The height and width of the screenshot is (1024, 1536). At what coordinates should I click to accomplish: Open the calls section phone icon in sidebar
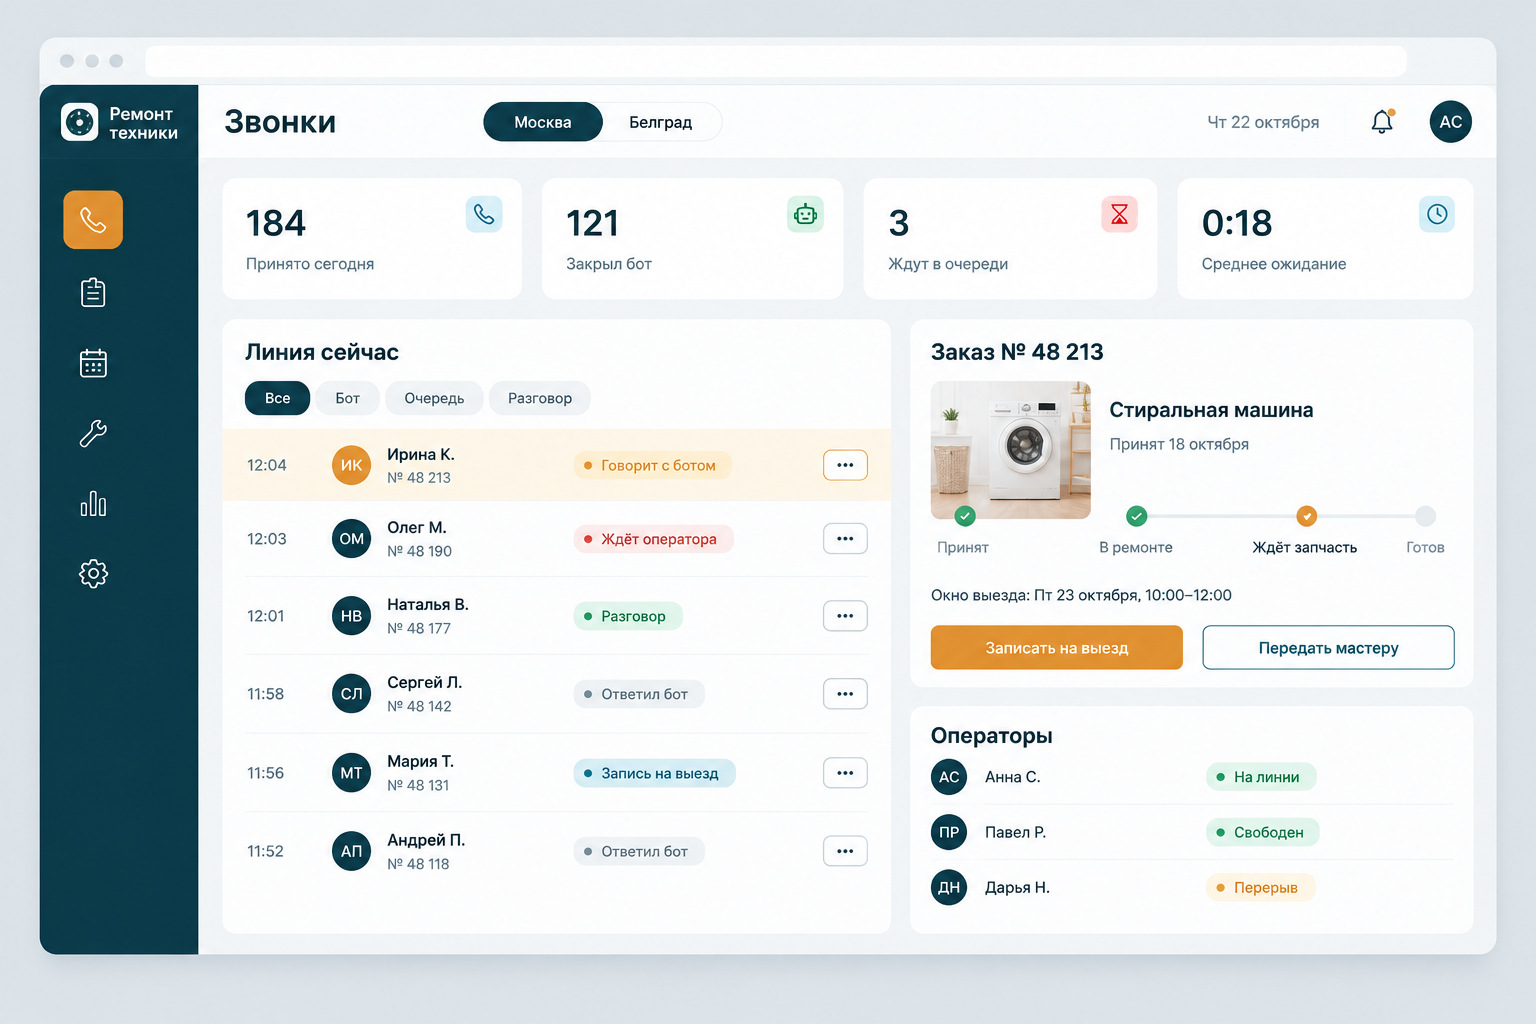[93, 220]
